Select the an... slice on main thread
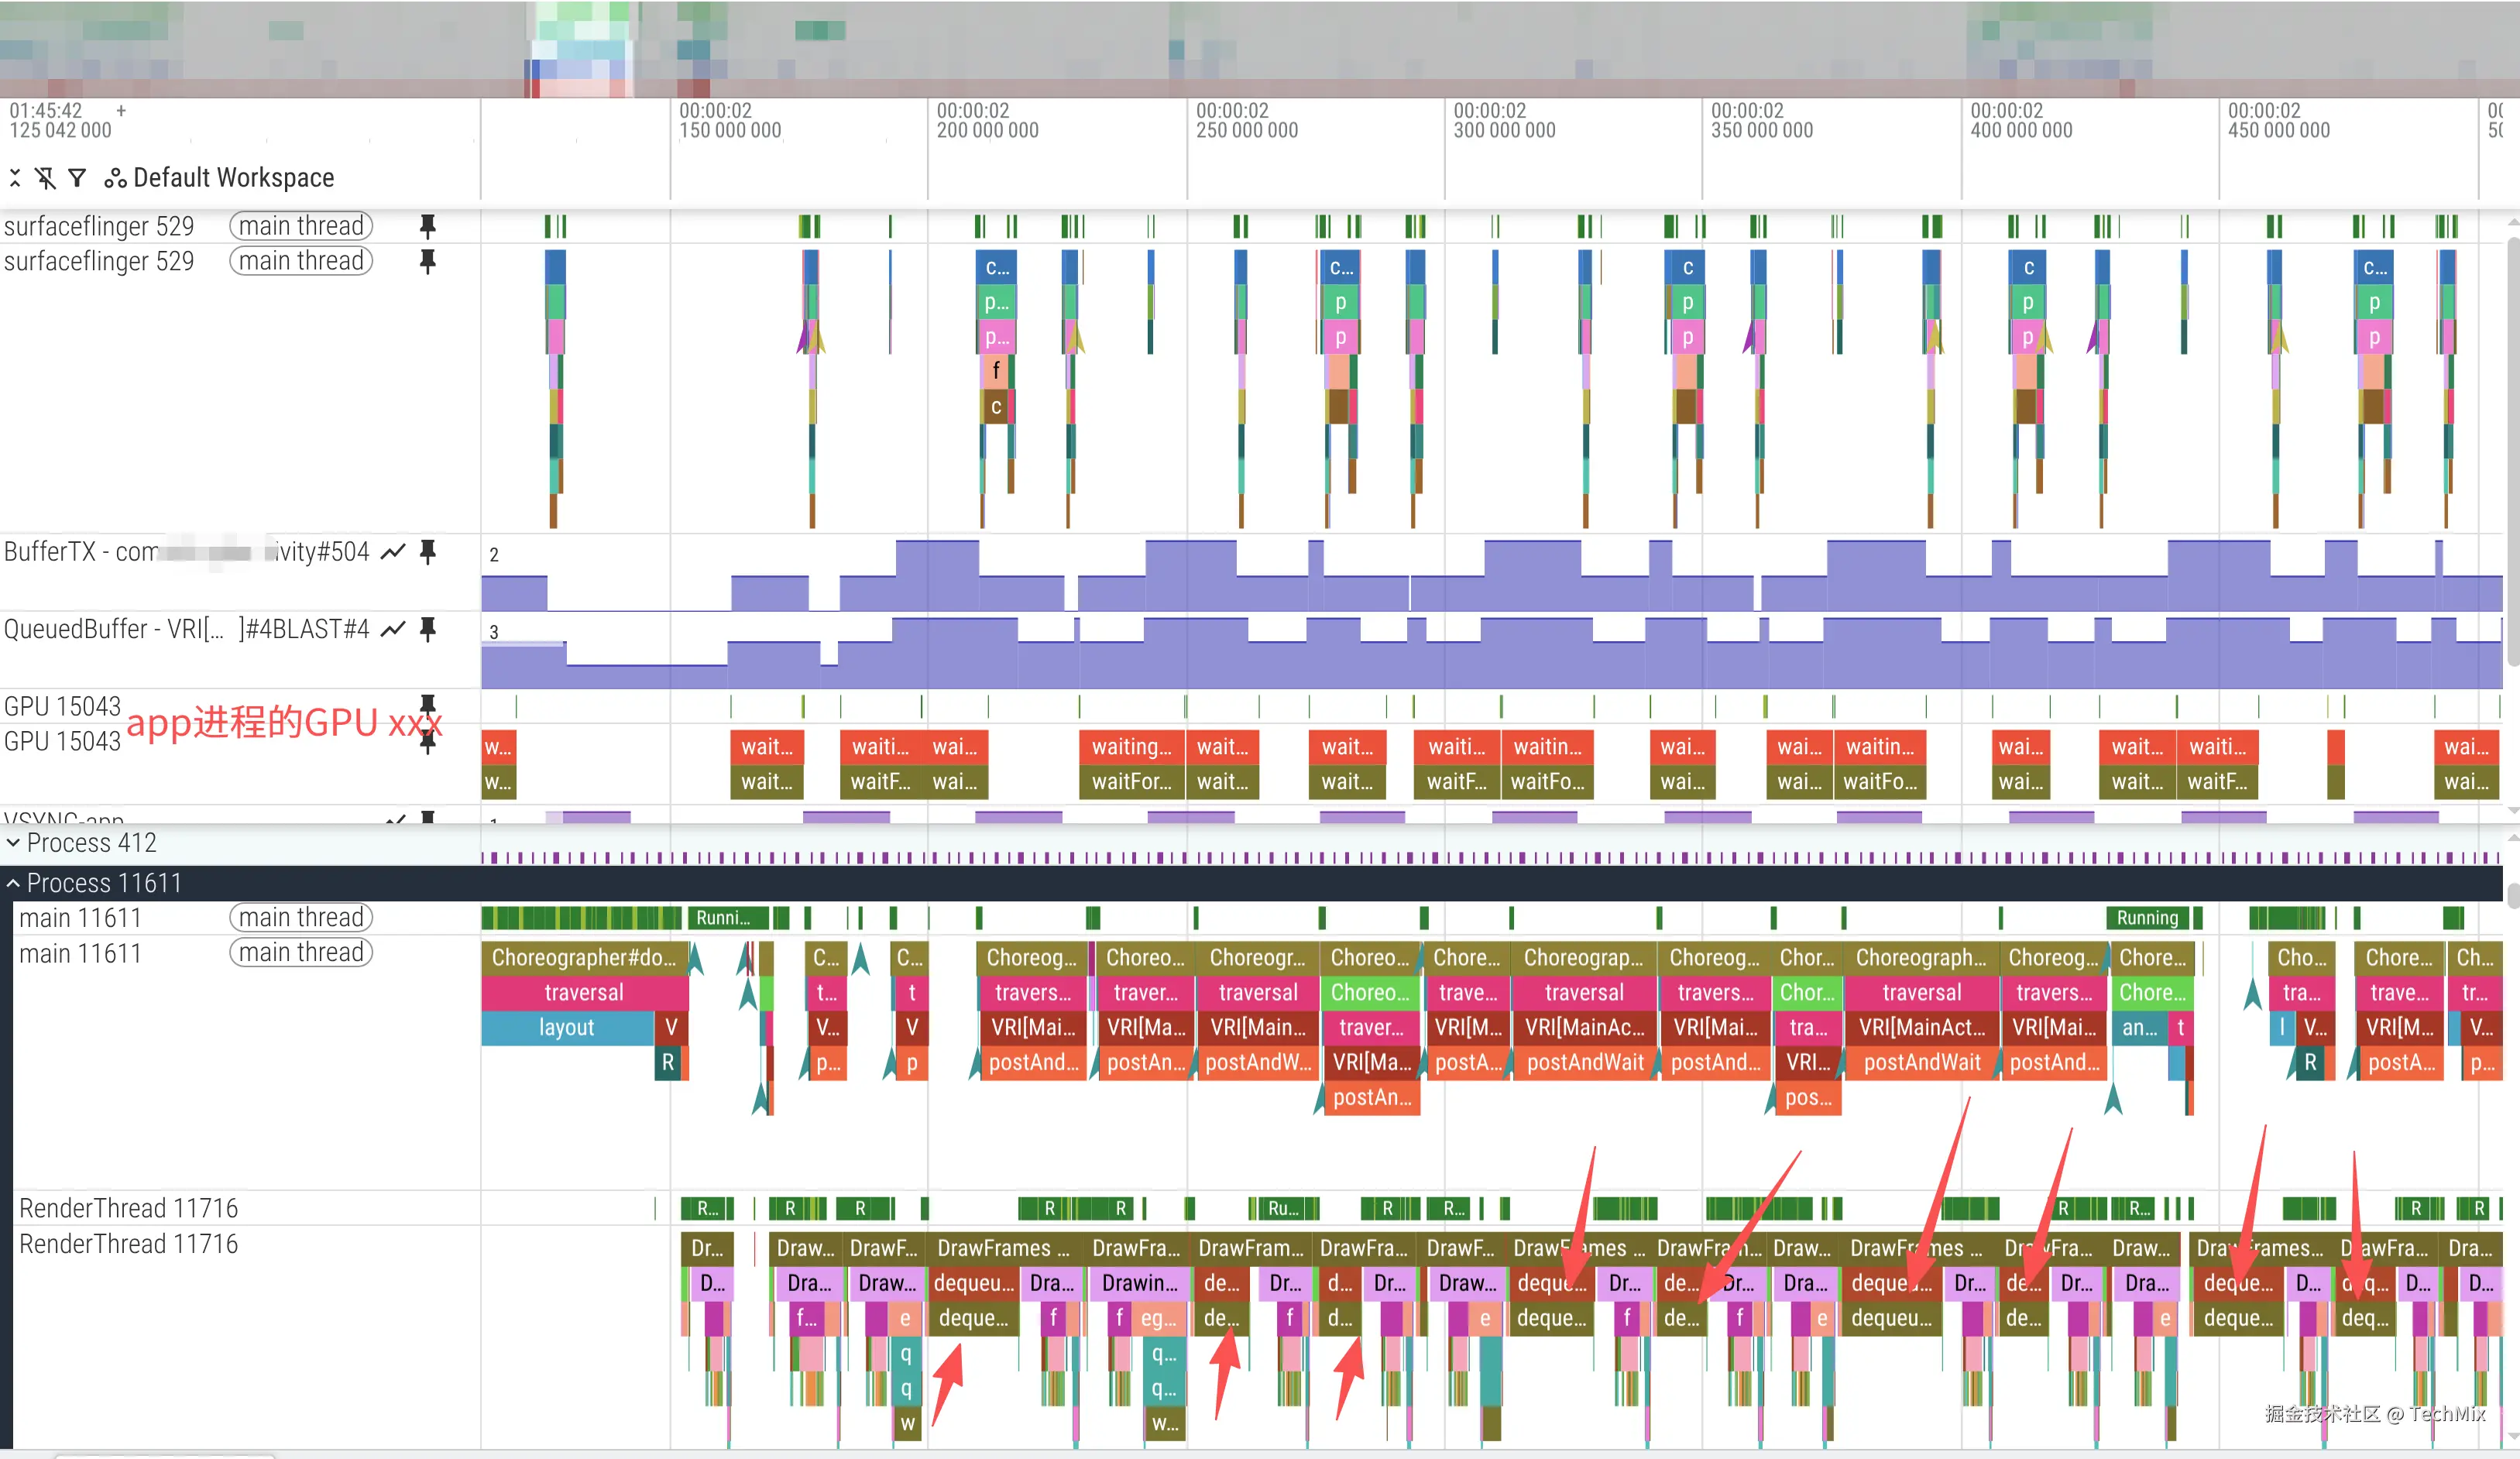2520x1459 pixels. (2140, 1027)
